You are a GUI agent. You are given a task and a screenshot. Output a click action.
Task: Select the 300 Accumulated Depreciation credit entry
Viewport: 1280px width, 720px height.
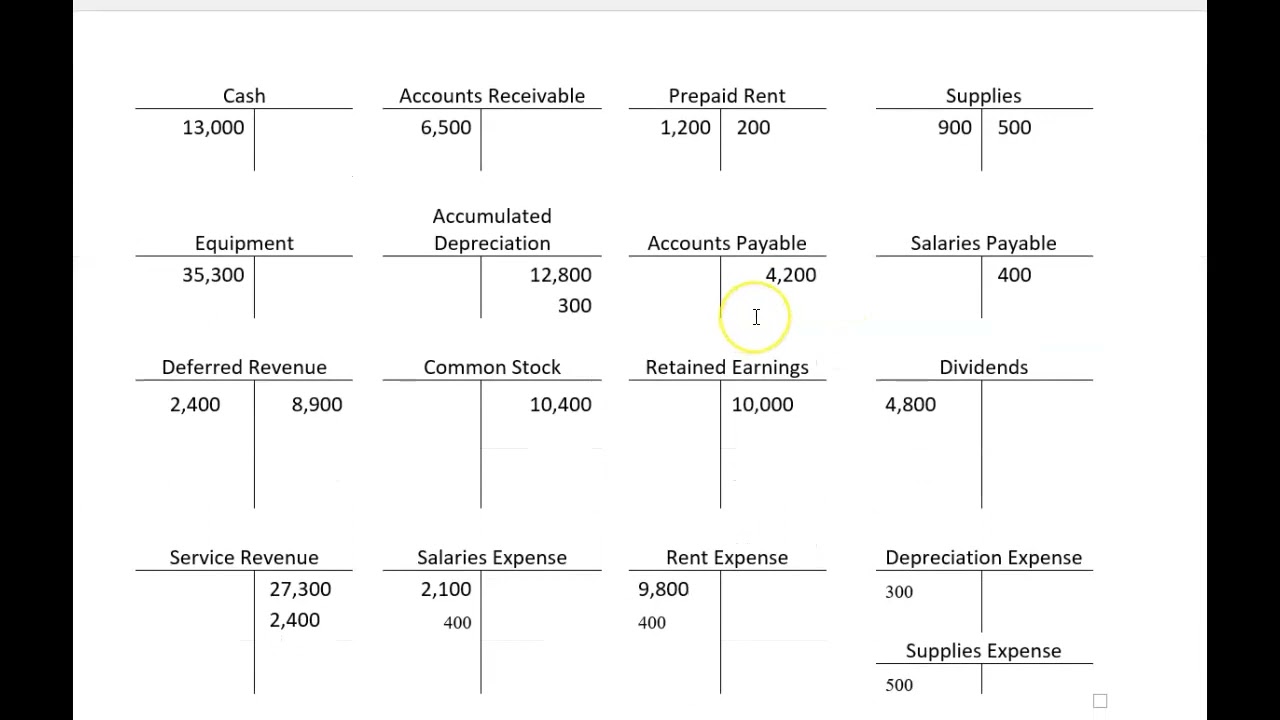574,306
